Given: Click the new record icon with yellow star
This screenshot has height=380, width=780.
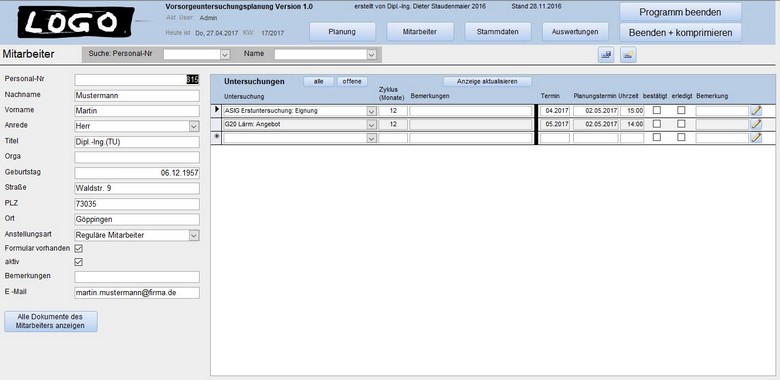Looking at the screenshot, I should point(628,55).
